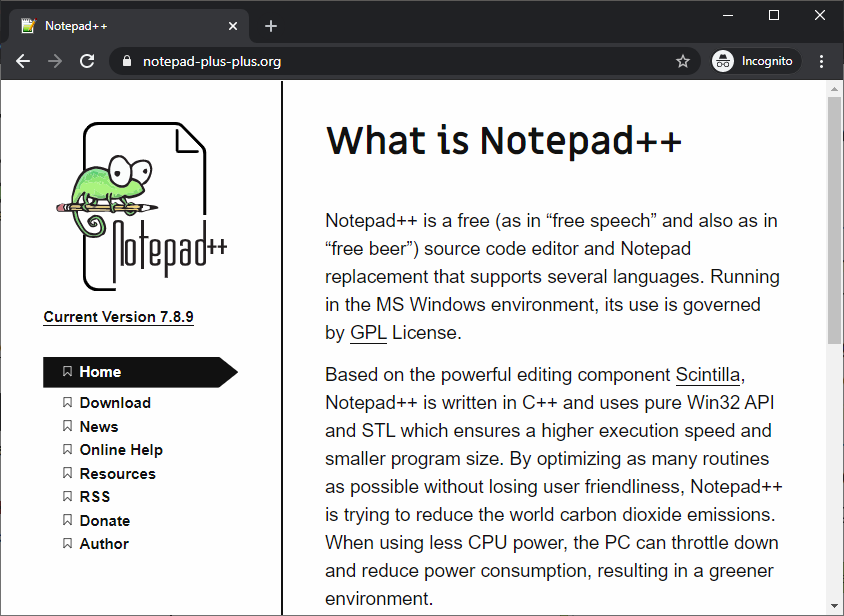The width and height of the screenshot is (844, 616).
Task: Bookmark this page with the star icon
Action: (x=683, y=61)
